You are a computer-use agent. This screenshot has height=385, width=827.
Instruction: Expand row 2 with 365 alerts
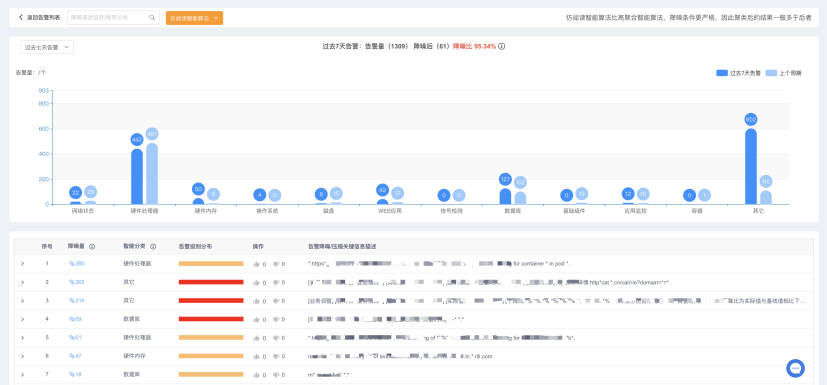coord(22,282)
